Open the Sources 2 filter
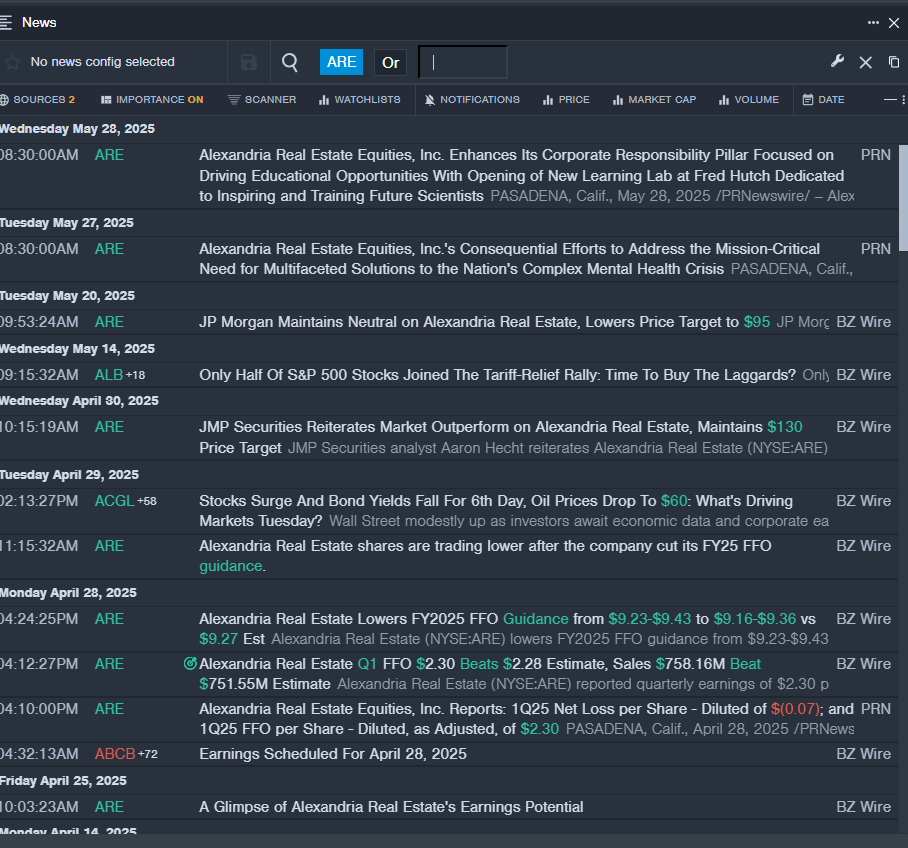This screenshot has width=908, height=848. click(x=38, y=100)
